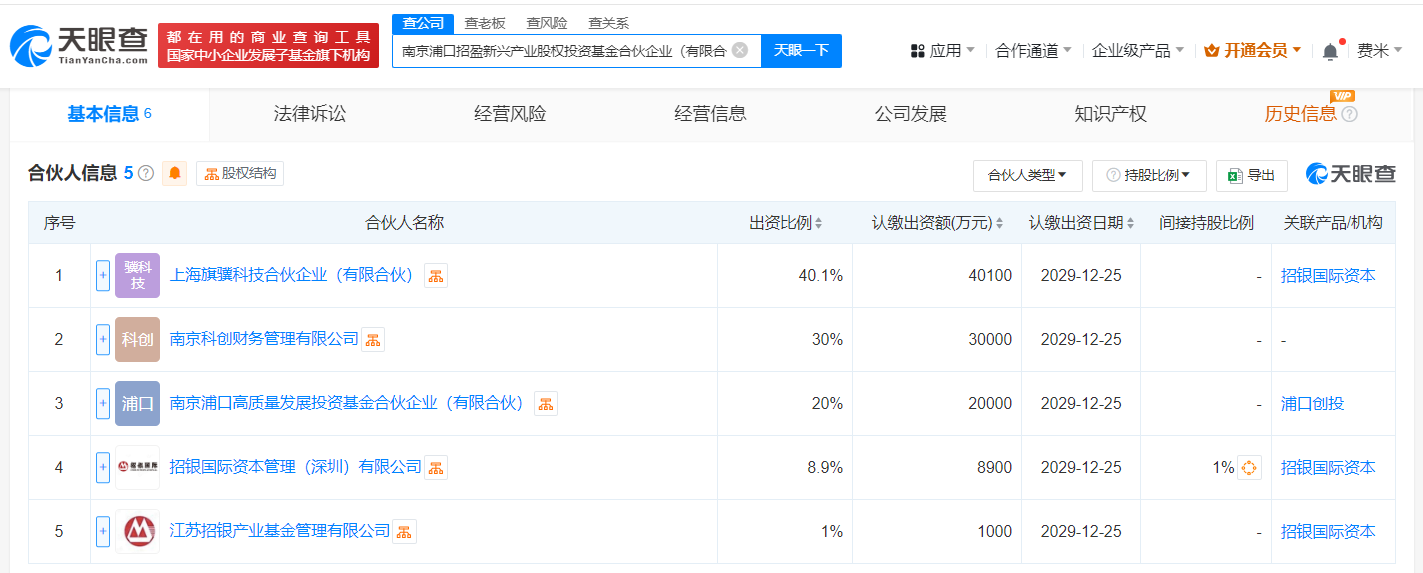Image resolution: width=1423 pixels, height=573 pixels.
Task: Open equity structure icon for 上海旗骥科技合伙企业
Action: (x=435, y=276)
